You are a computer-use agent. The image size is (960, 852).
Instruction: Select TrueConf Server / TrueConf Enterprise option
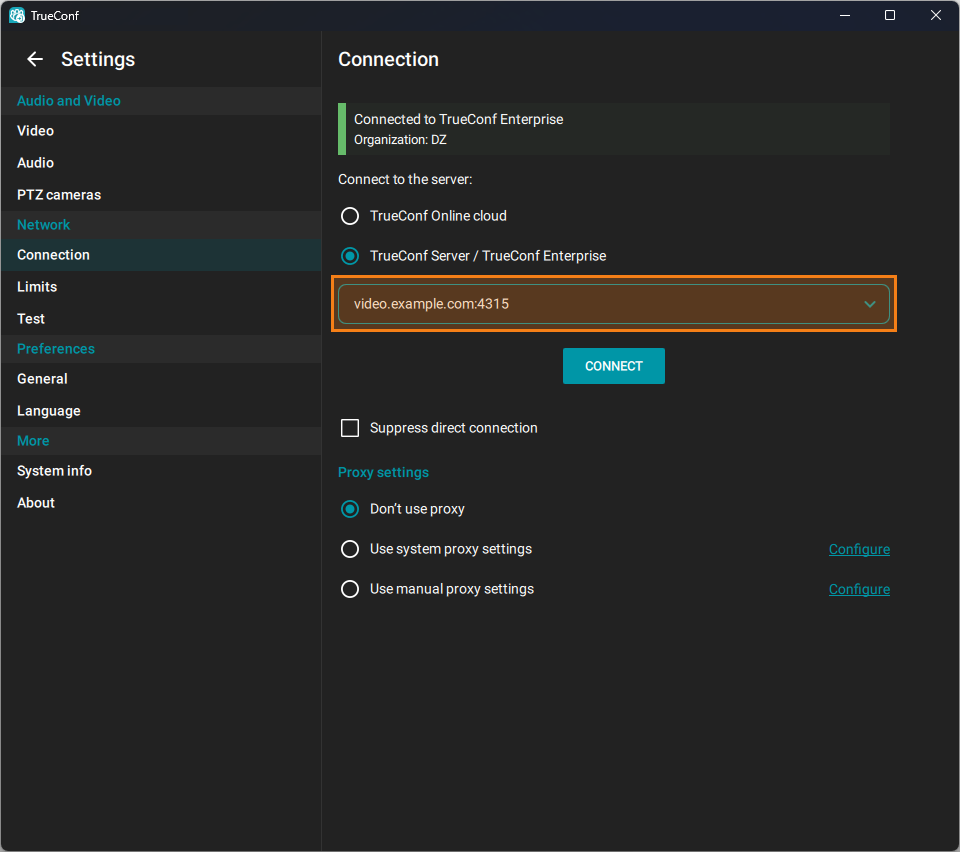[350, 256]
